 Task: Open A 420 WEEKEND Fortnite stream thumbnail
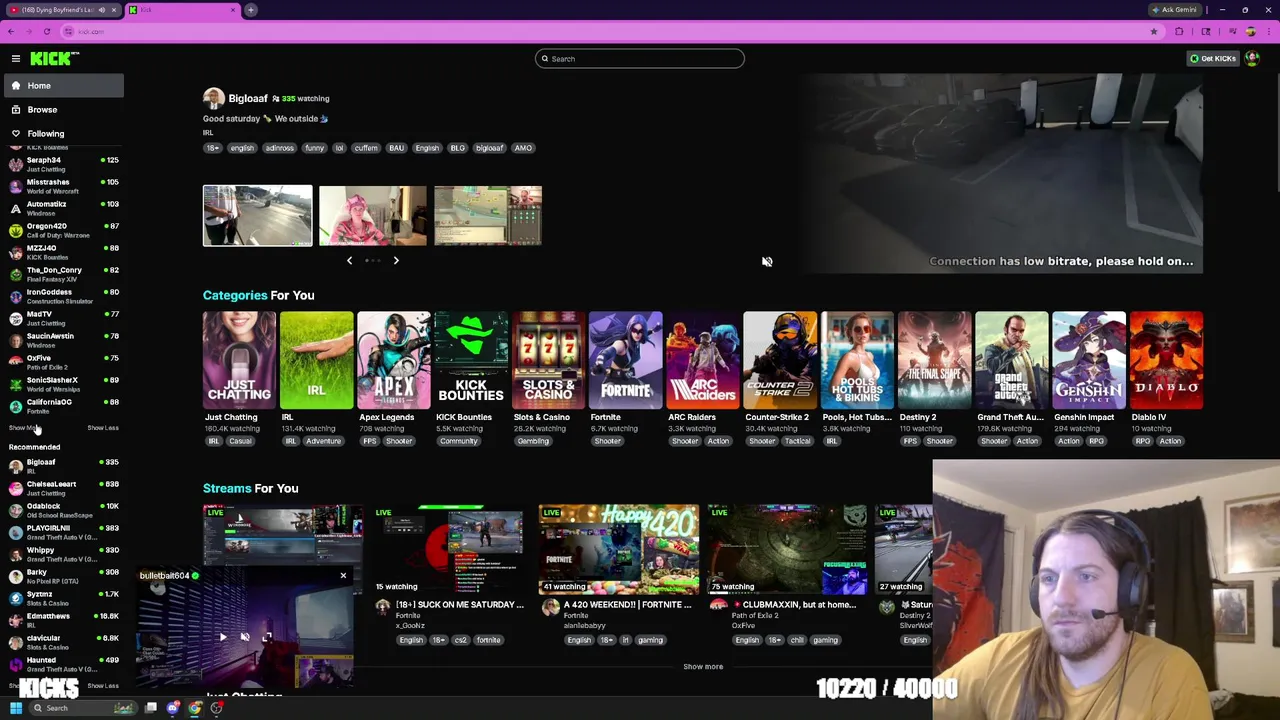pyautogui.click(x=619, y=549)
